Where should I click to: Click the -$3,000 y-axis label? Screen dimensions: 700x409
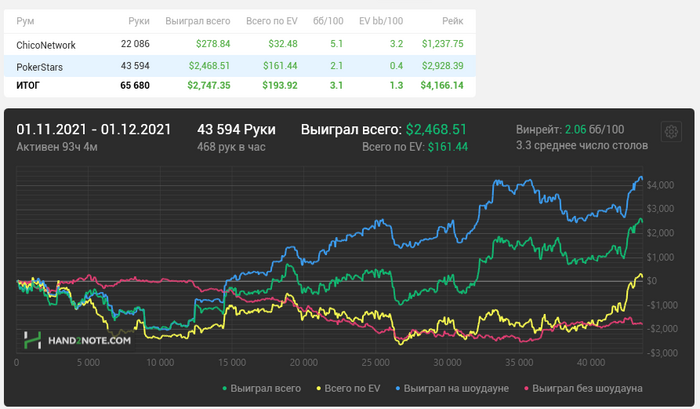pyautogui.click(x=662, y=353)
